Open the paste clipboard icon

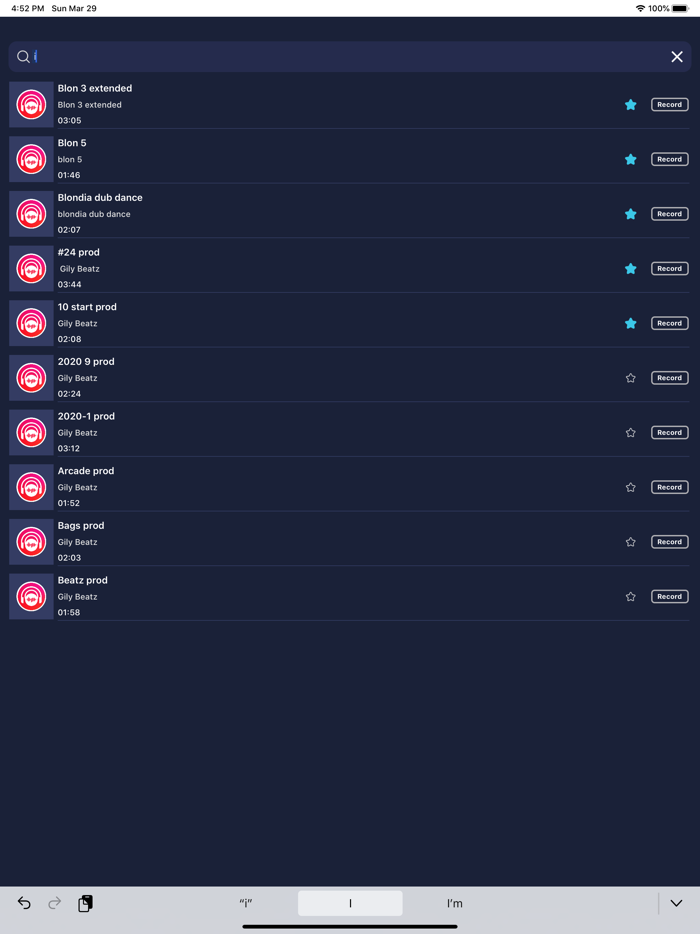(x=85, y=903)
